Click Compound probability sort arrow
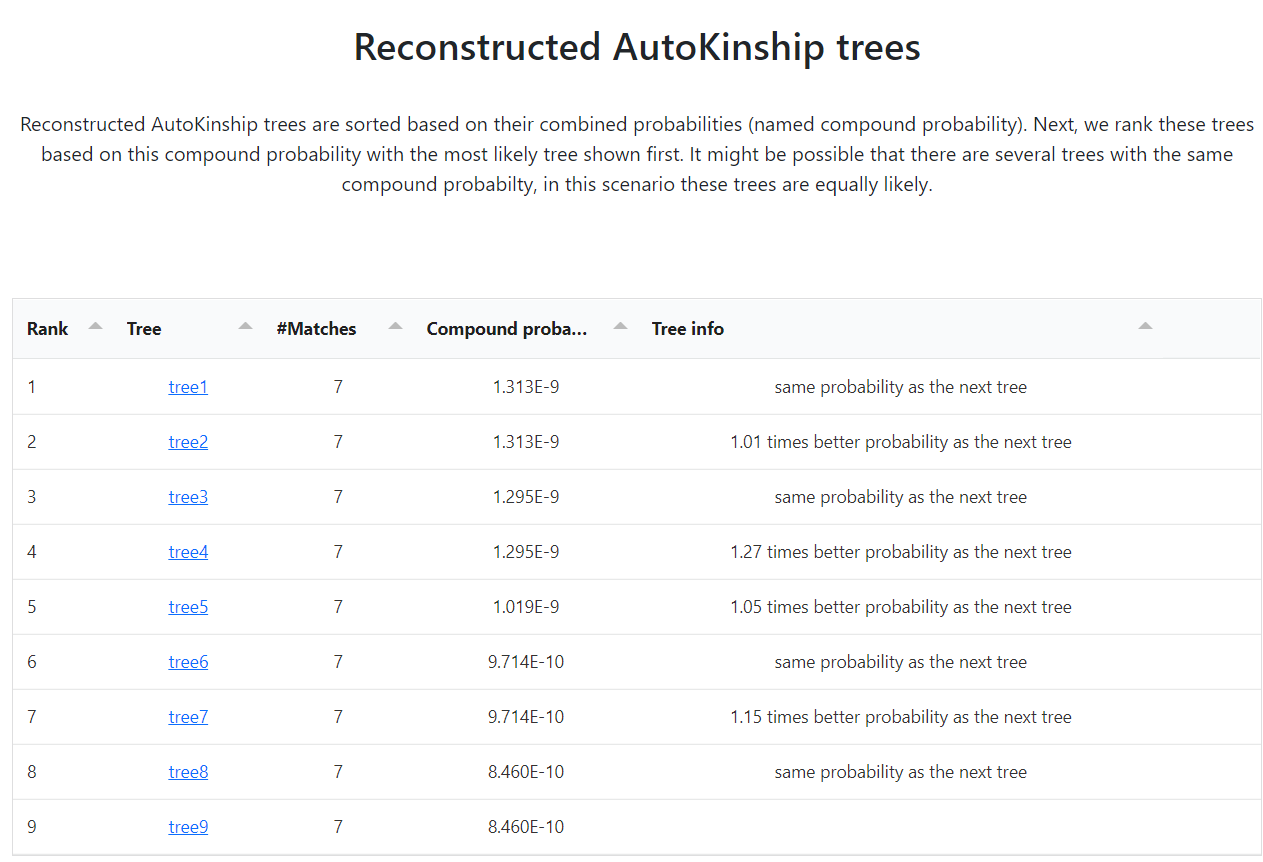Screen dimensions: 1263x862 pyautogui.click(x=620, y=326)
